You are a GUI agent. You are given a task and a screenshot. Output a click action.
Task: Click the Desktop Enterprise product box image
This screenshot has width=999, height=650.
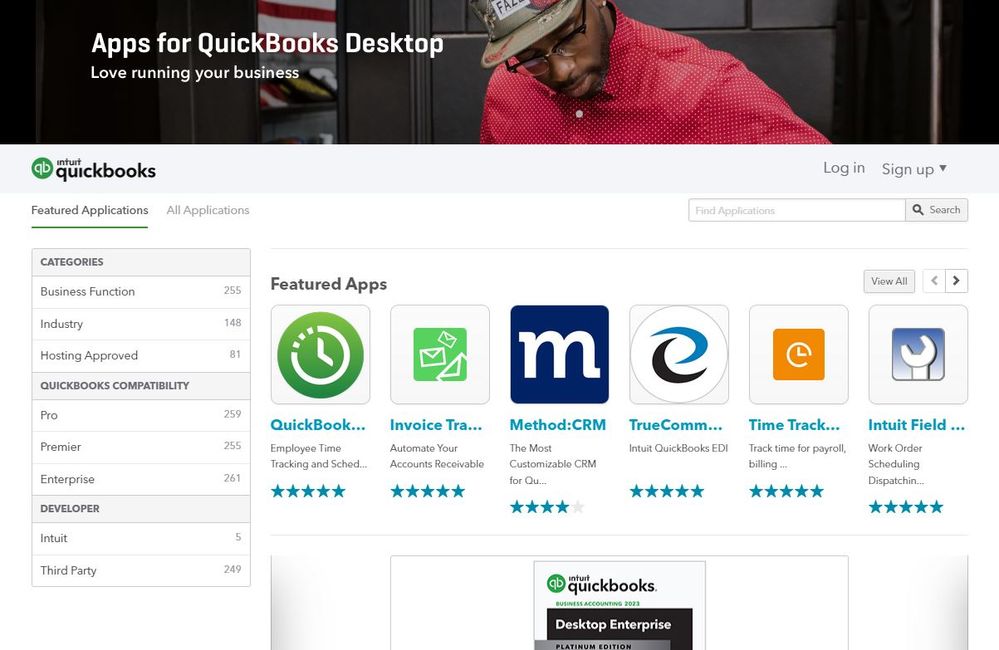click(619, 605)
